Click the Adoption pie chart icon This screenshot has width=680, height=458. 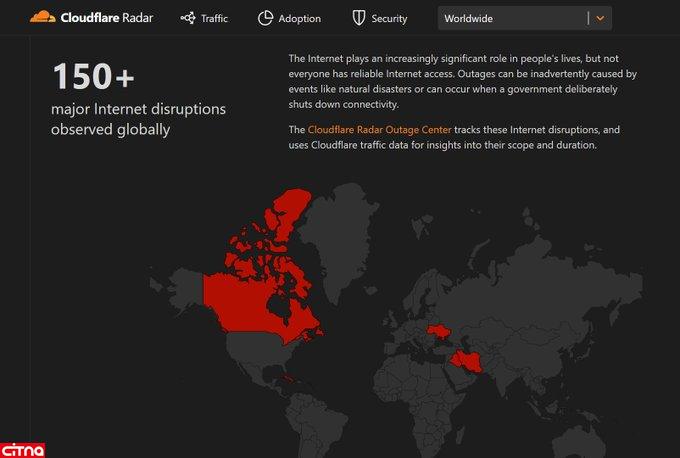(x=265, y=18)
